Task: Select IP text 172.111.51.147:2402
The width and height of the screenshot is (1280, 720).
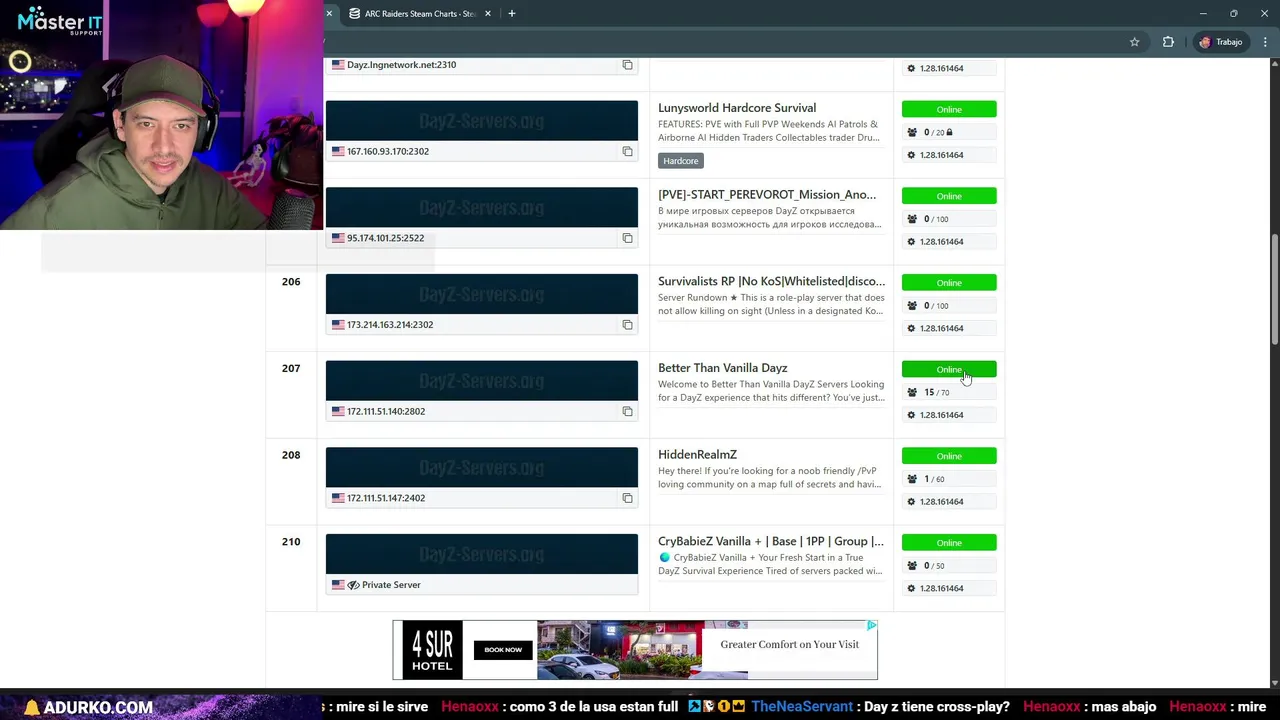Action: click(386, 498)
